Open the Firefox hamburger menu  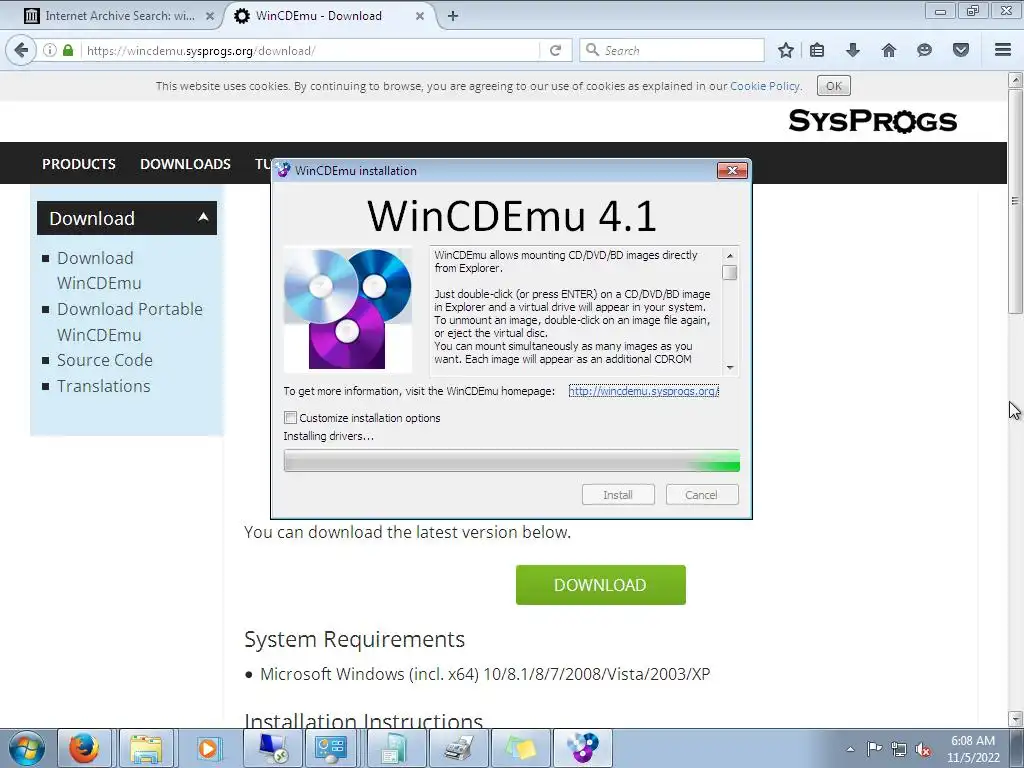(1003, 50)
